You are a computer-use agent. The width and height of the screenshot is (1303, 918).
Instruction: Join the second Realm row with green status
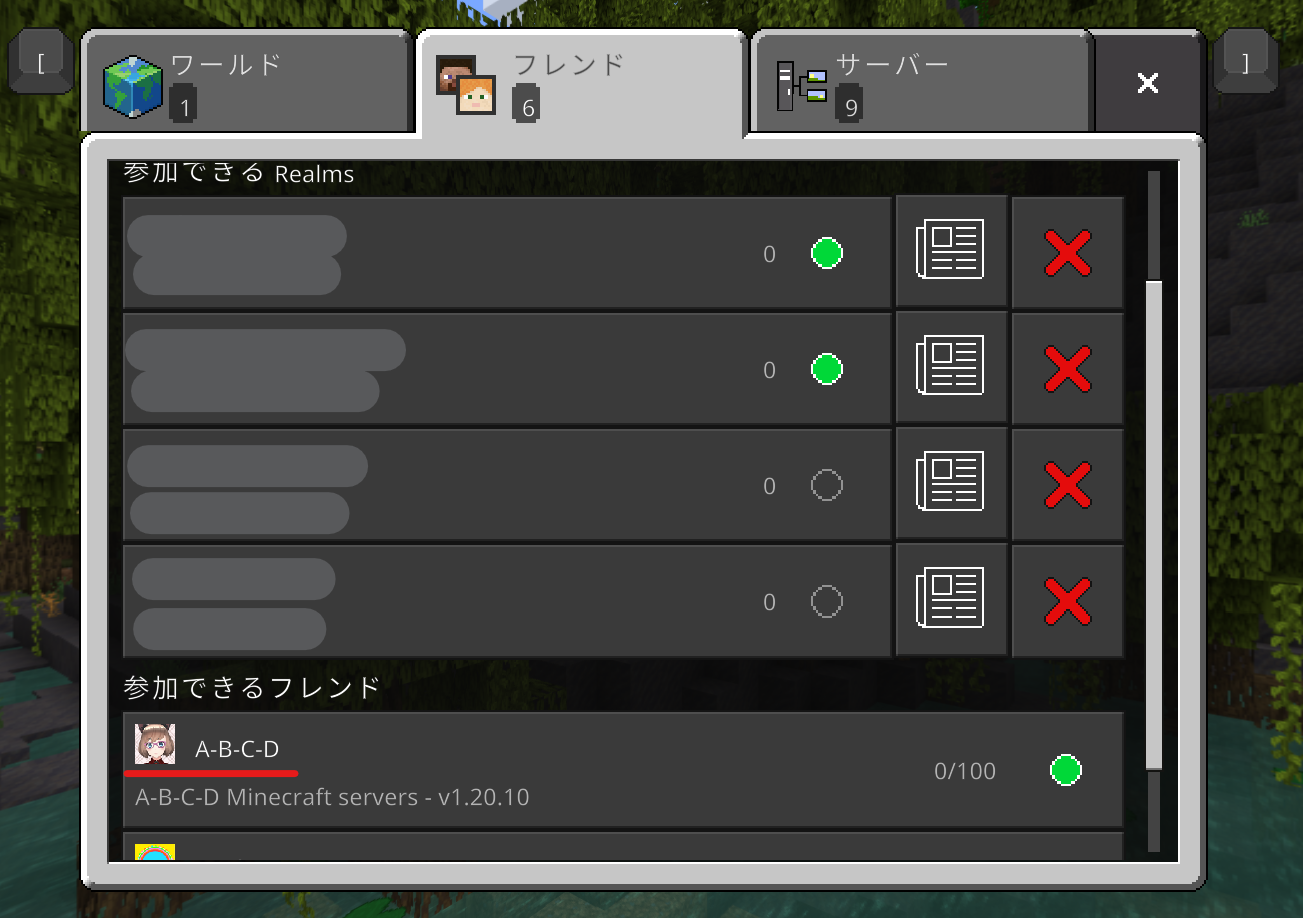pos(507,368)
